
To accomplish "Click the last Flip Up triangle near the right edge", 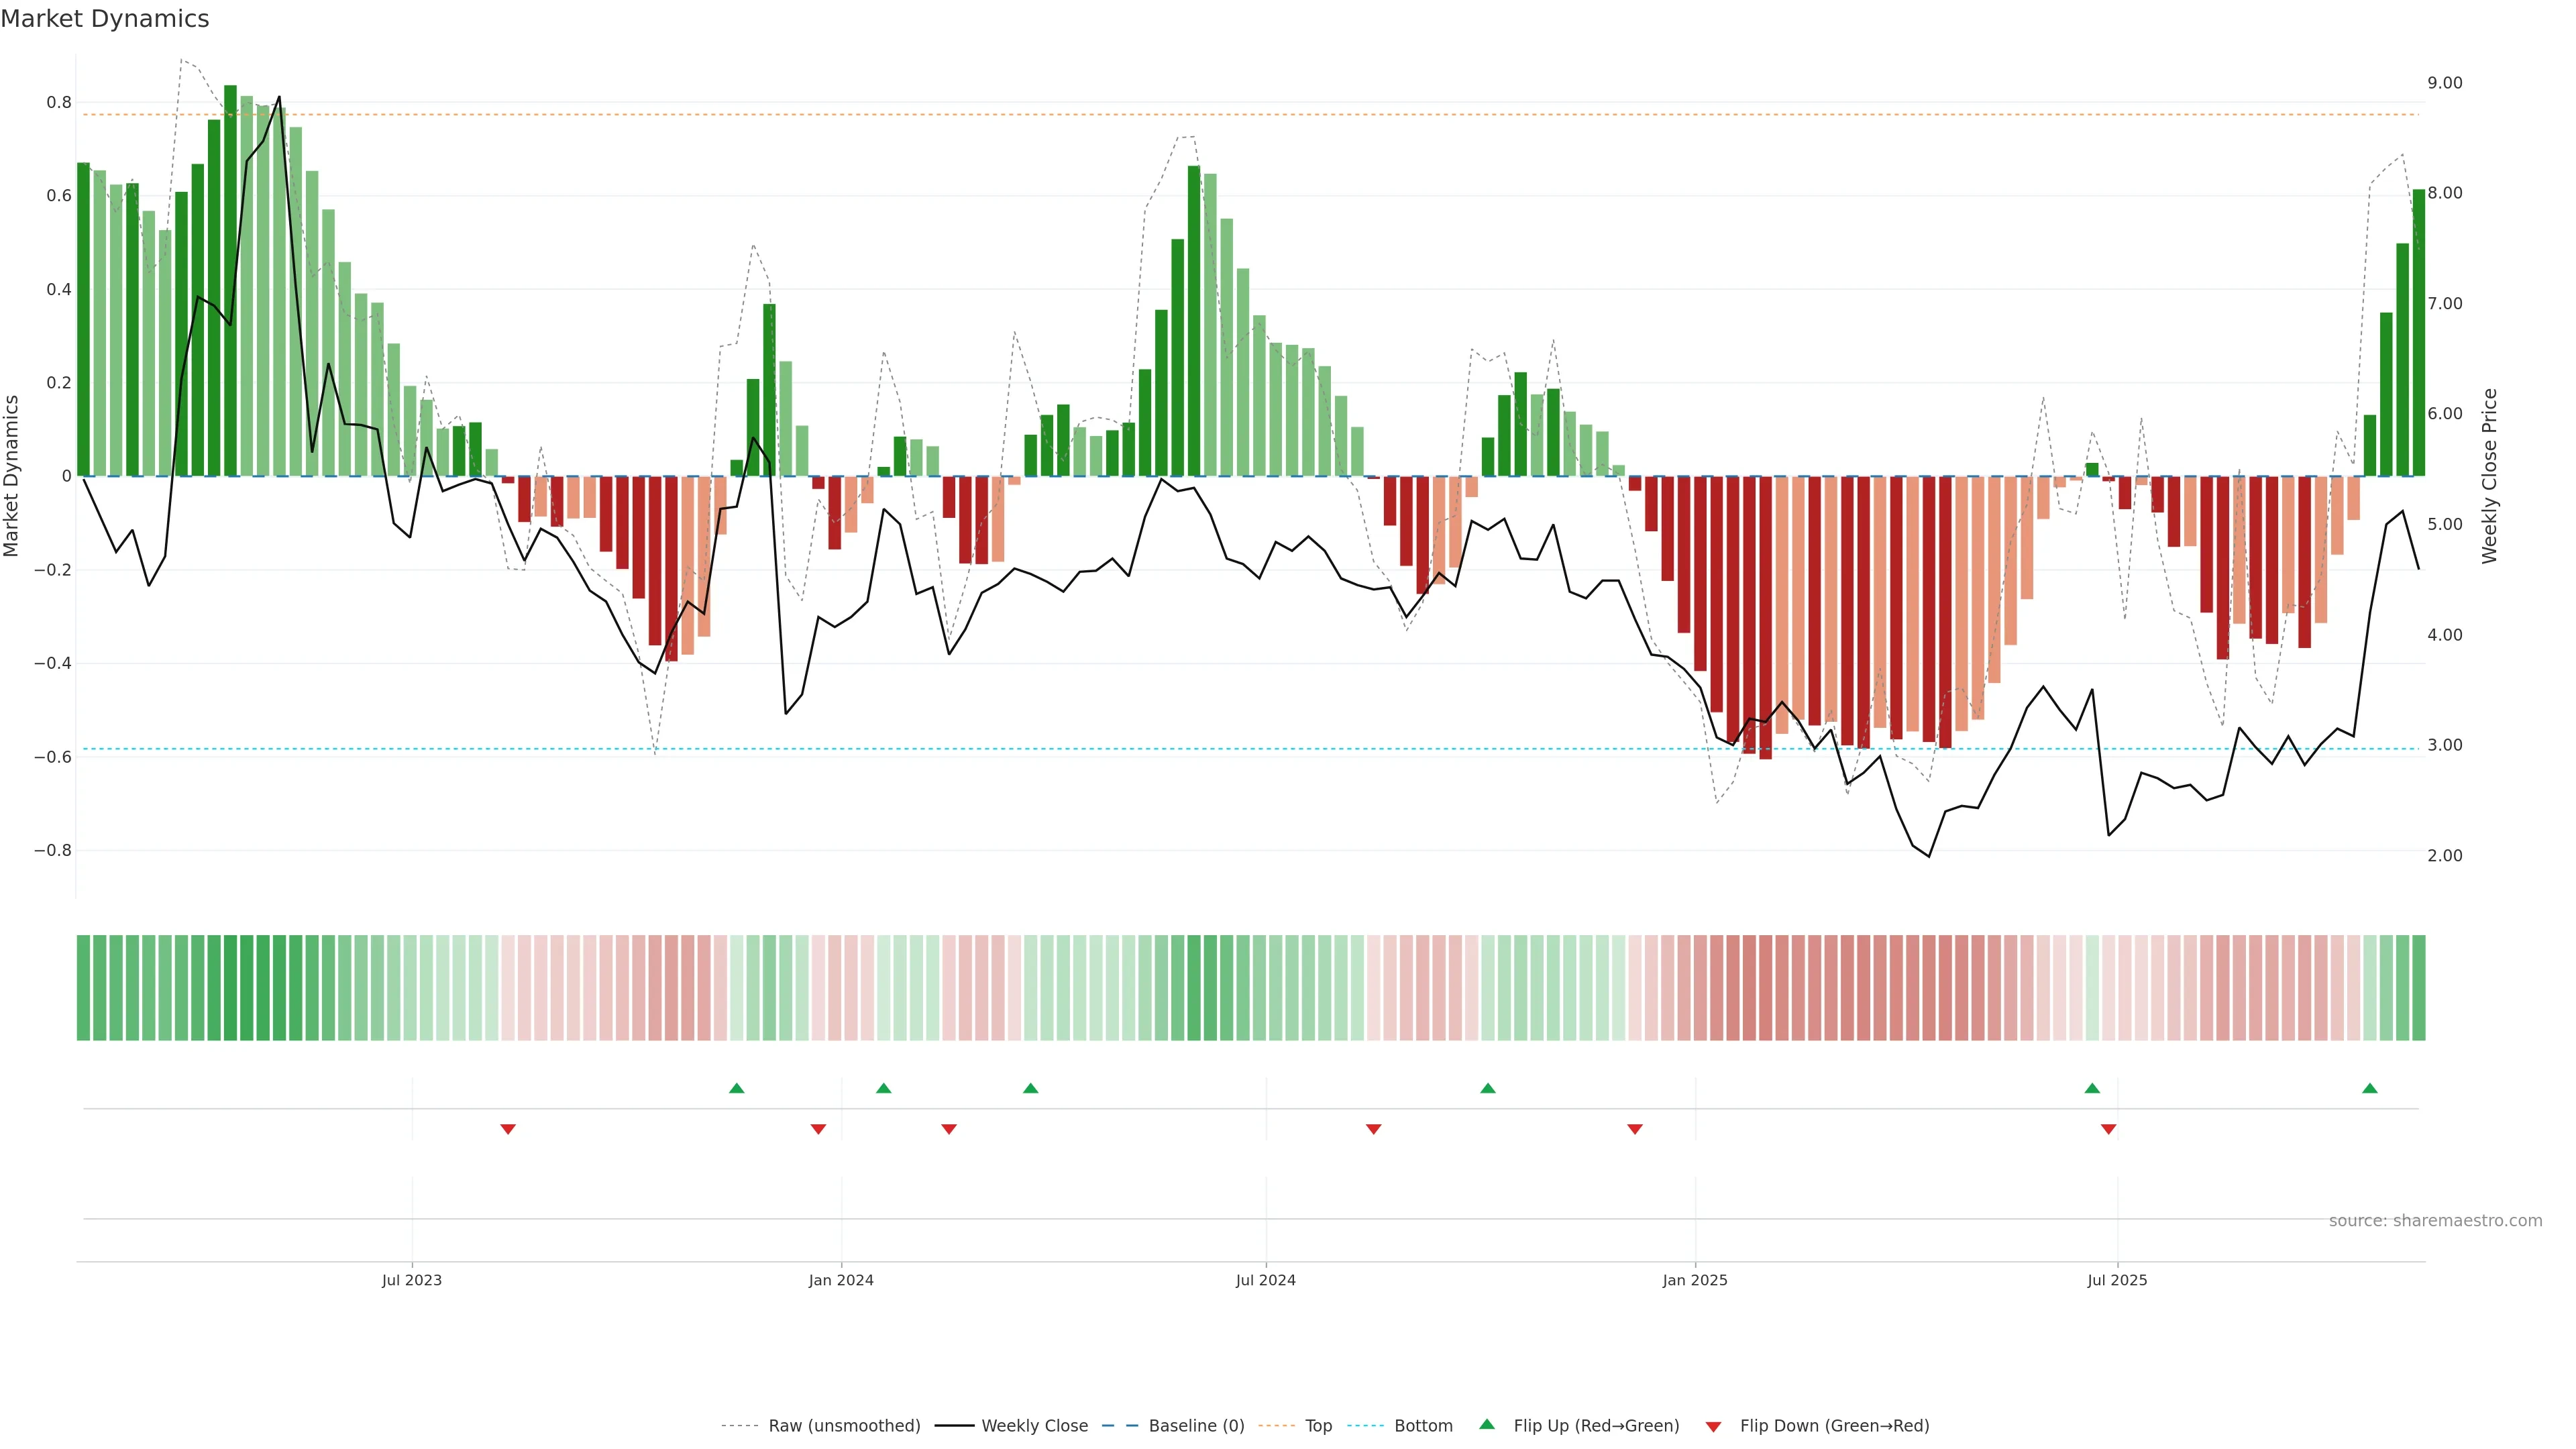I will (2369, 1088).
